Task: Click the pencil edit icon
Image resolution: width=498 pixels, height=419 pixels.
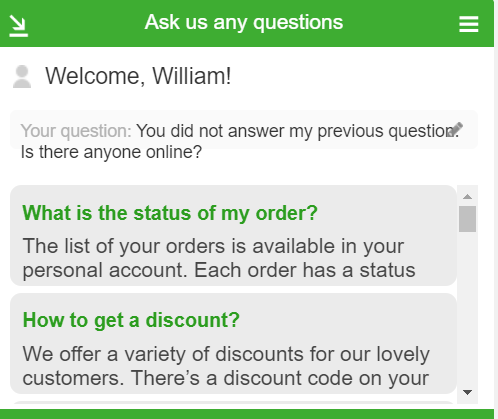Action: click(455, 130)
